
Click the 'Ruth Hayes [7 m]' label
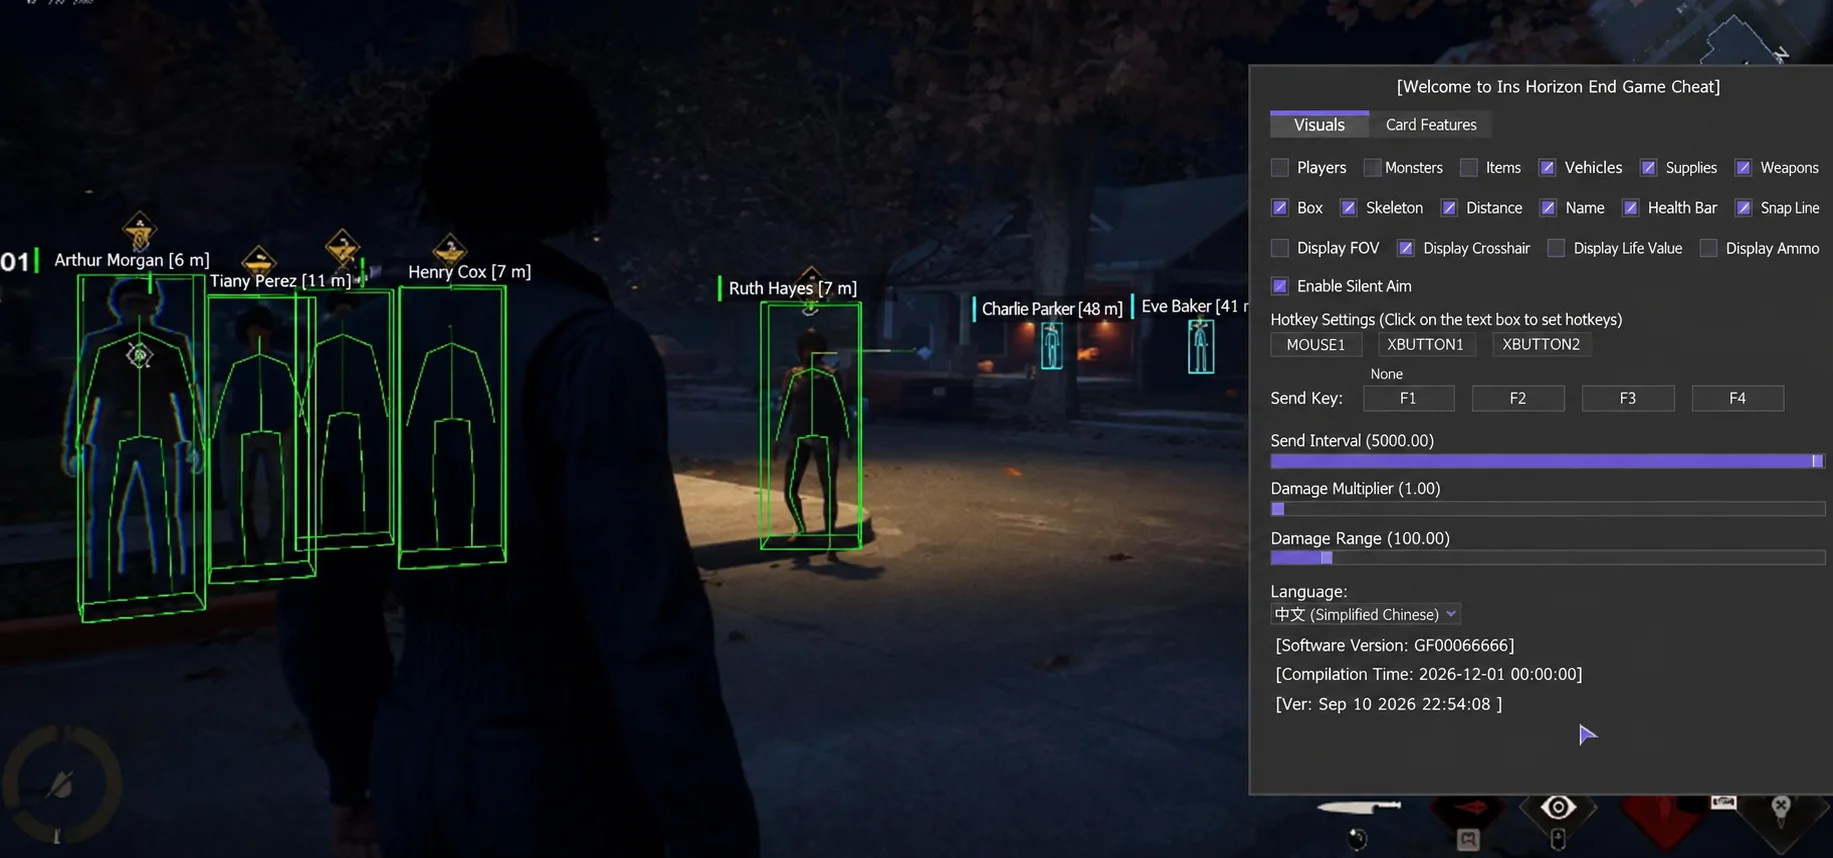coord(793,288)
